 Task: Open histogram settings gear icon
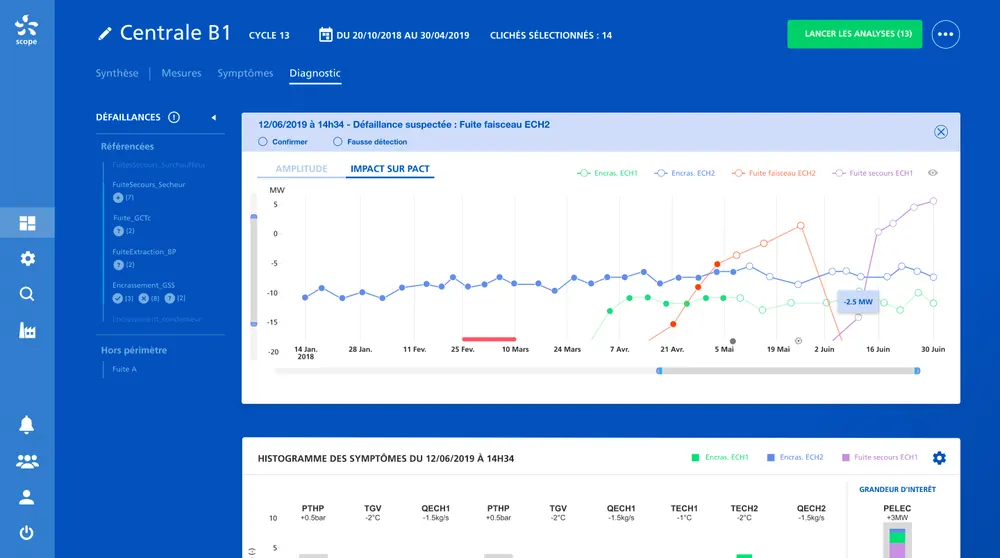coord(939,458)
